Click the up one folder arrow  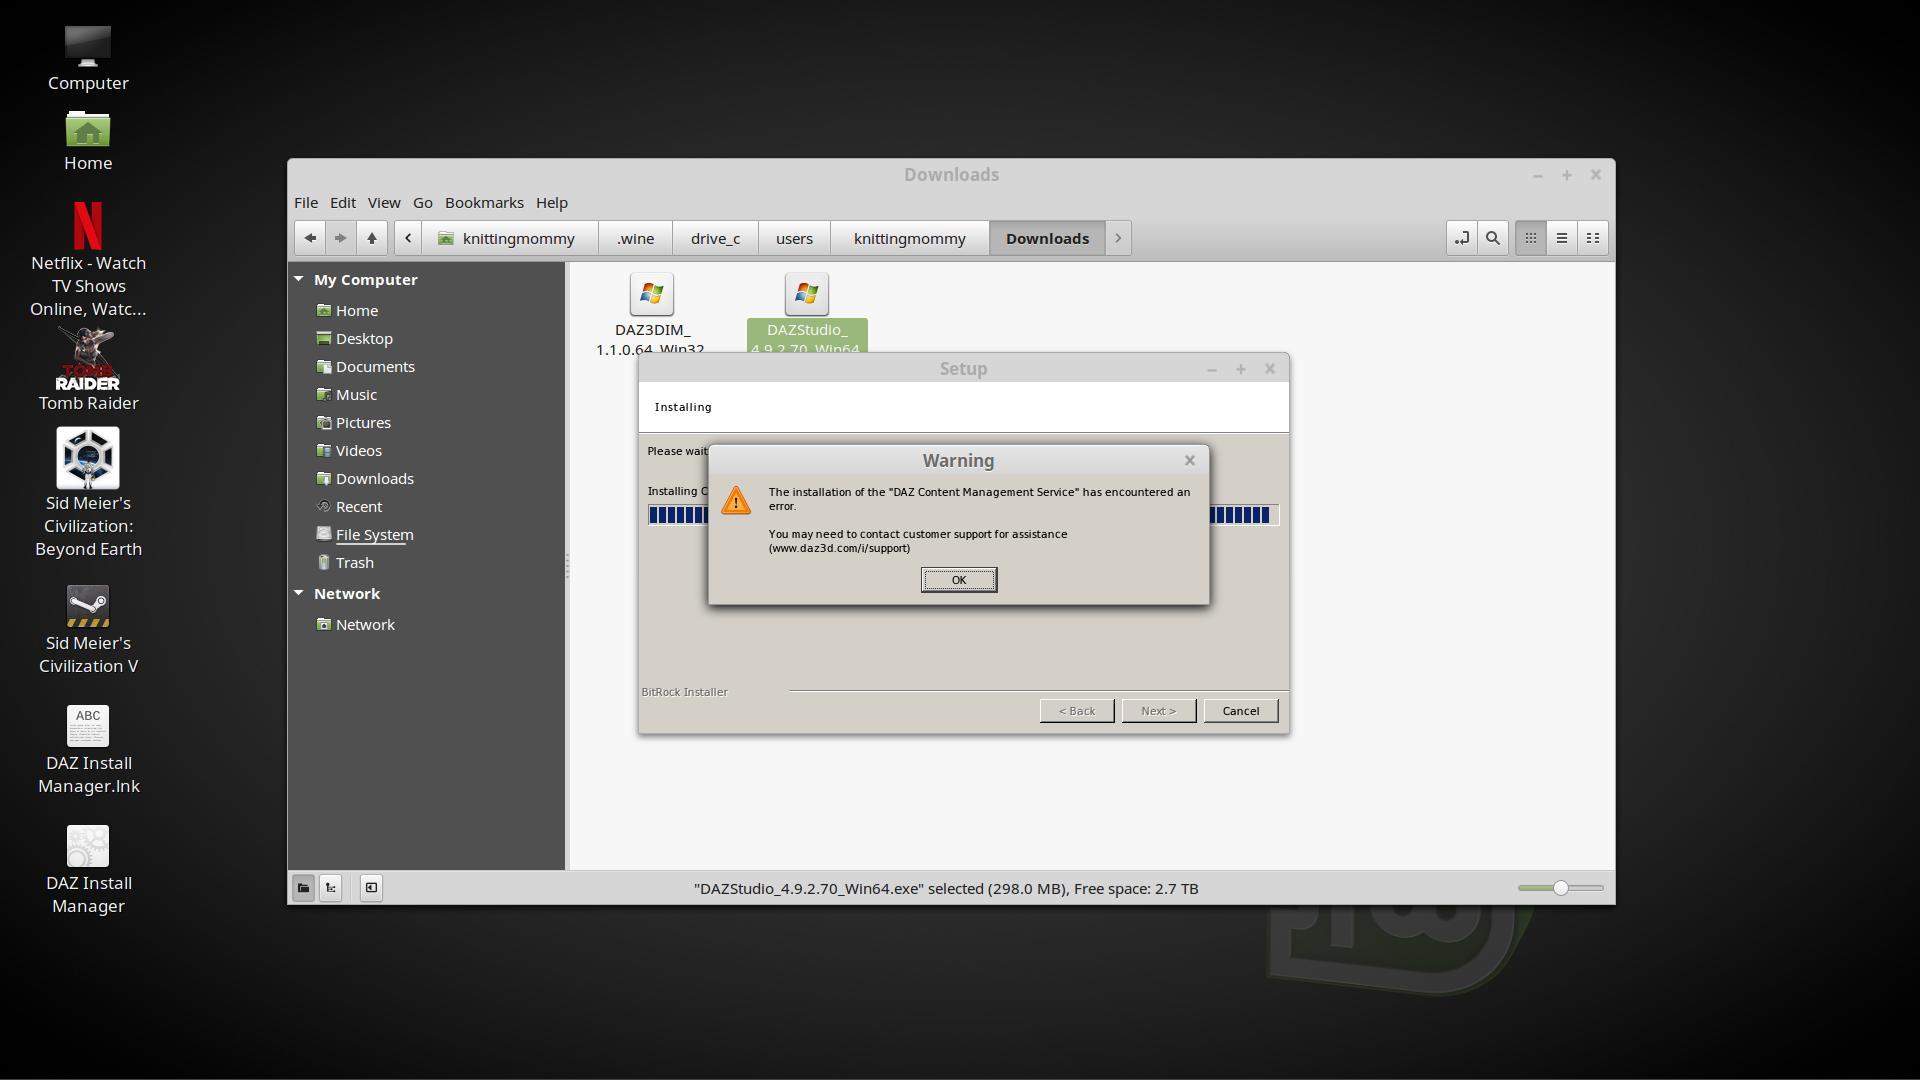click(x=372, y=238)
